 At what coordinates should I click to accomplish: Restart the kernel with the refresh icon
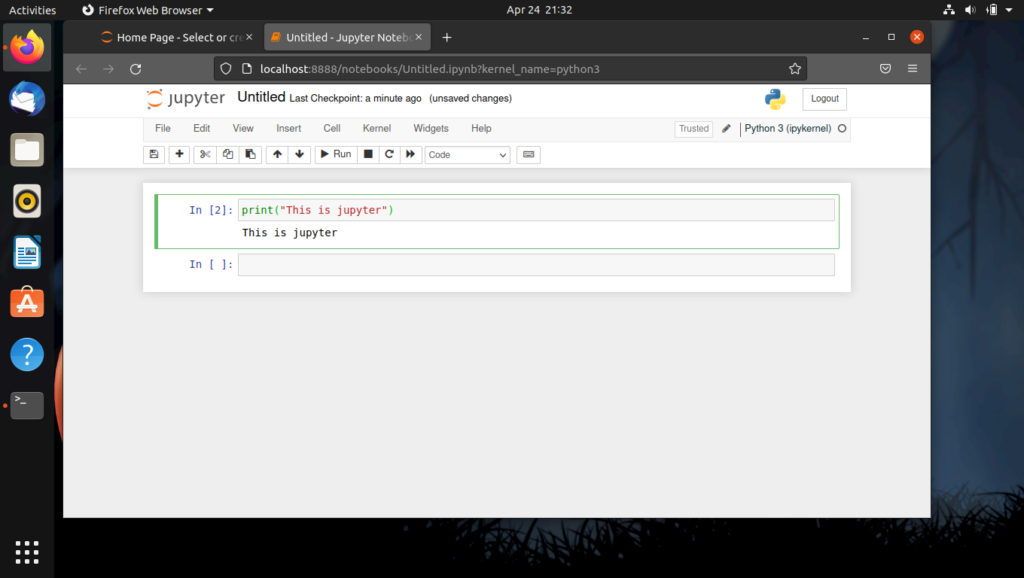click(x=389, y=154)
